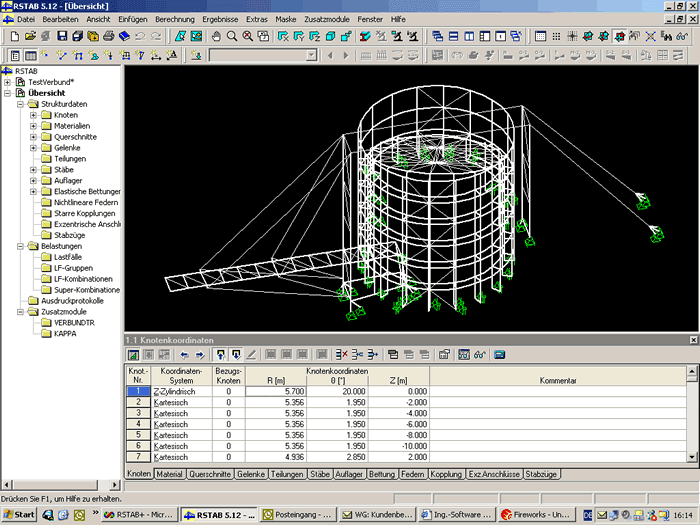
Task: Click the table's vertical scrollbar down arrow
Action: [693, 458]
